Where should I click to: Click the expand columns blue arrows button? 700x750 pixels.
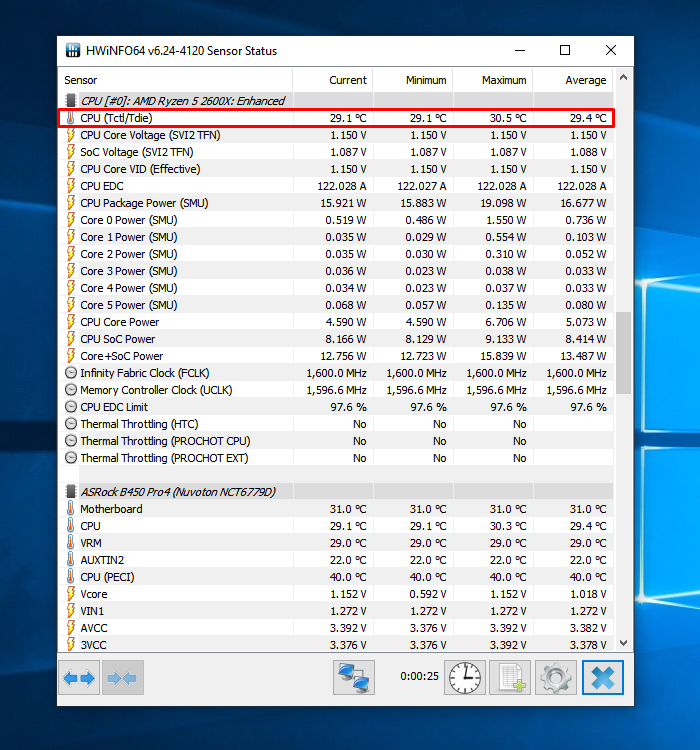79,678
